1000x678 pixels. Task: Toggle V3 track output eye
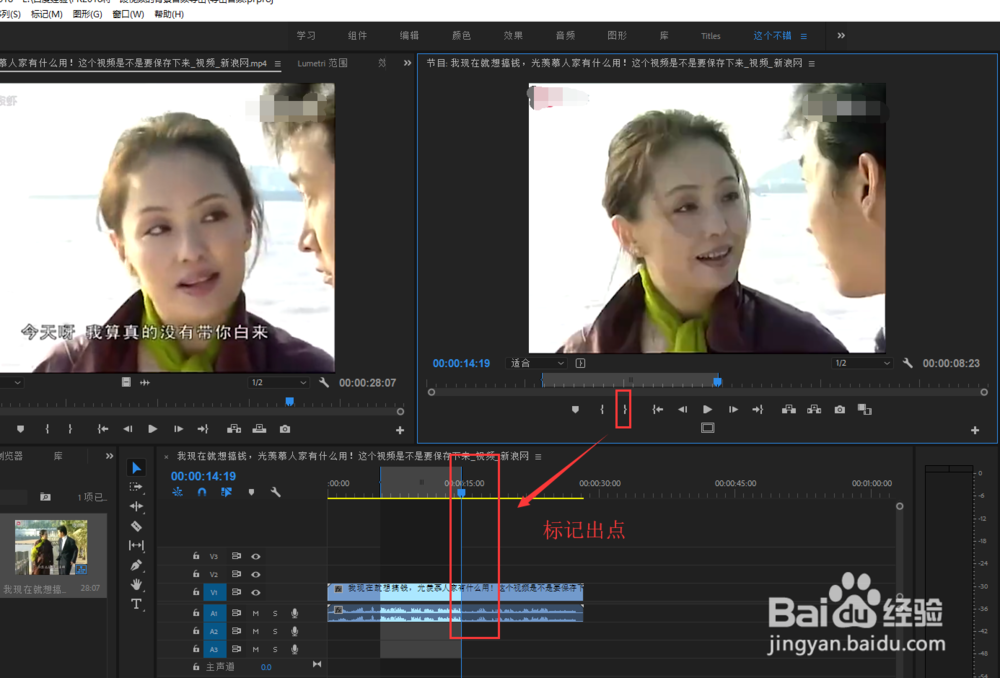[256, 557]
